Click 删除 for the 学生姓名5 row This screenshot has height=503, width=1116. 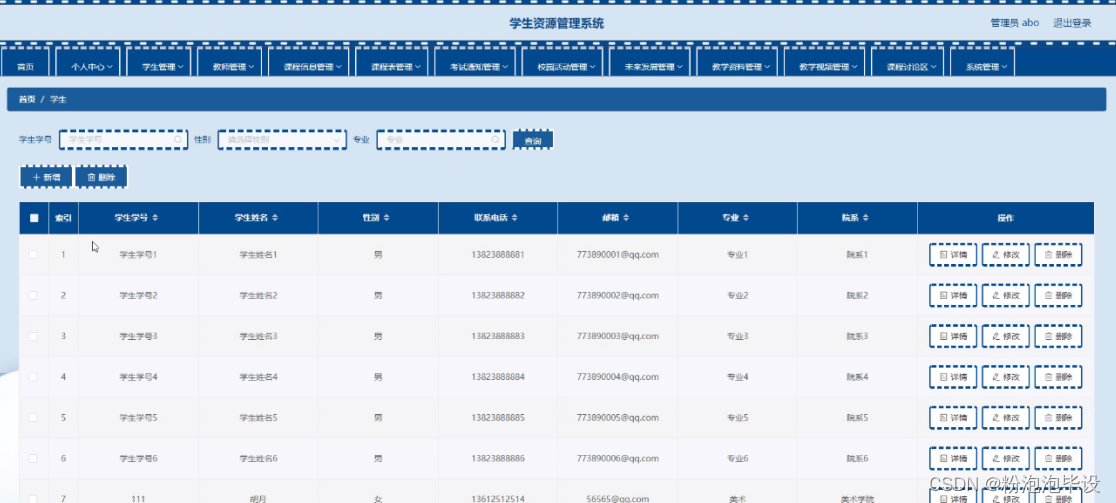[x=1058, y=418]
